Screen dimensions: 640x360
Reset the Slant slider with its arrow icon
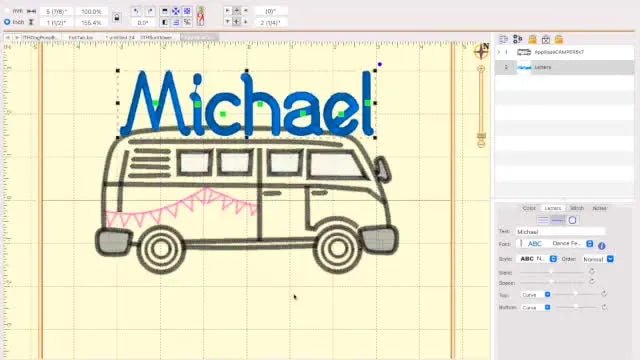click(592, 271)
